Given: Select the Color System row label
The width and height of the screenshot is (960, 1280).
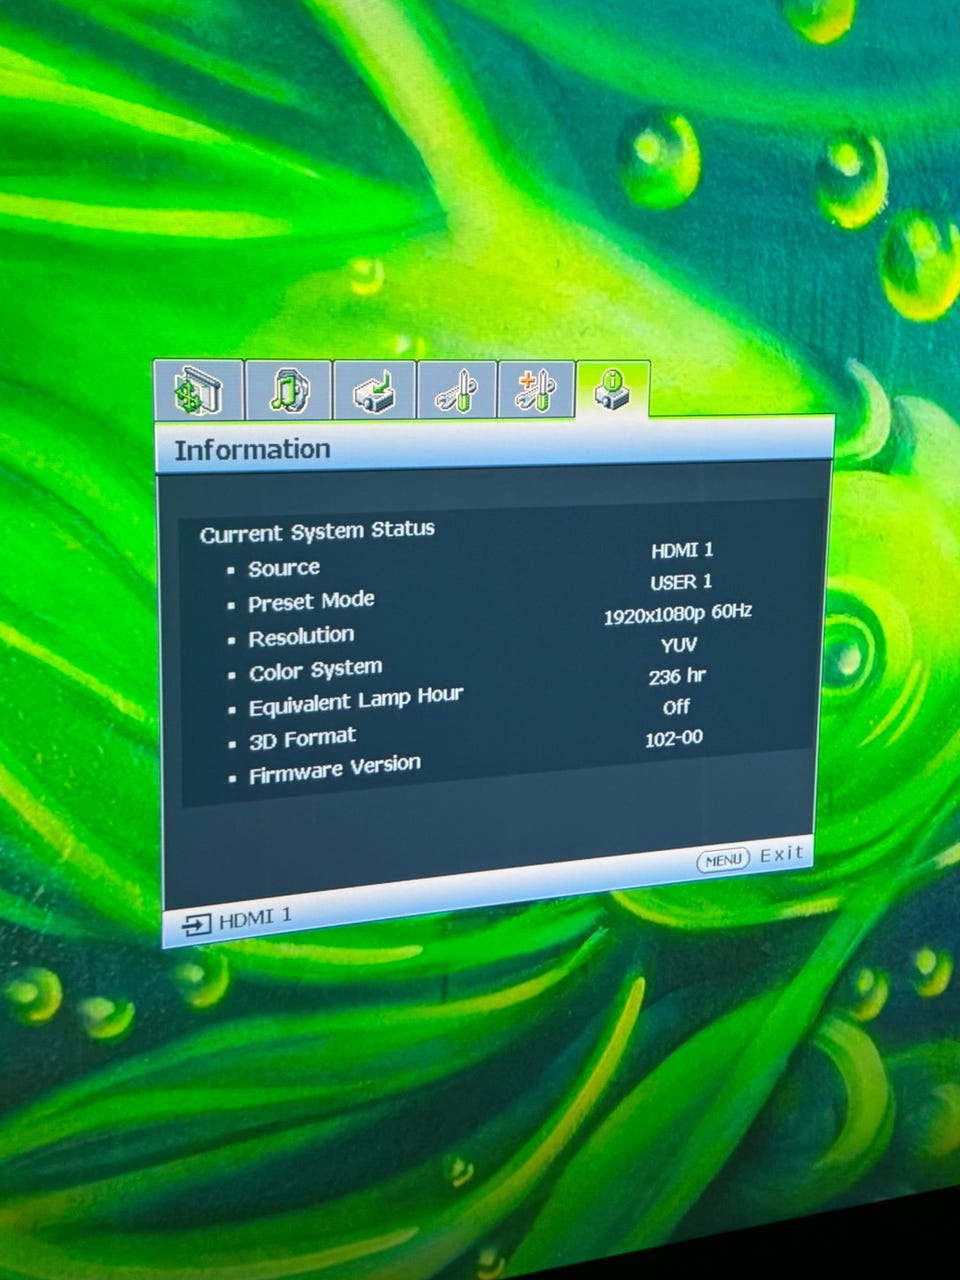Looking at the screenshot, I should (x=315, y=669).
